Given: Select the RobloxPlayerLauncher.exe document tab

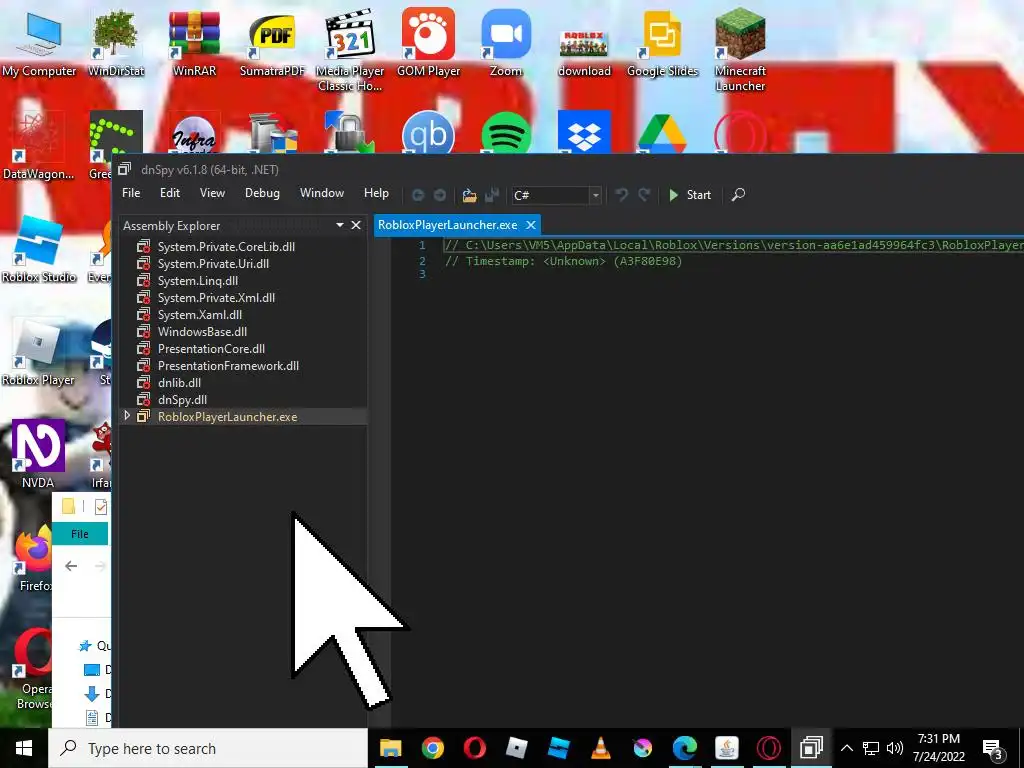Looking at the screenshot, I should coord(447,225).
